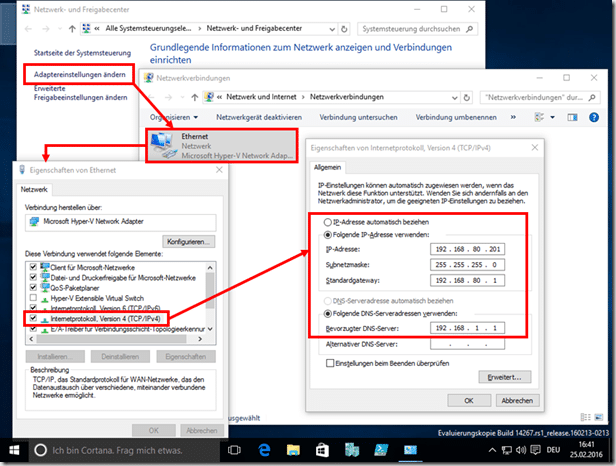
Task: Click the Subnetzmaske input field
Action: tap(468, 265)
